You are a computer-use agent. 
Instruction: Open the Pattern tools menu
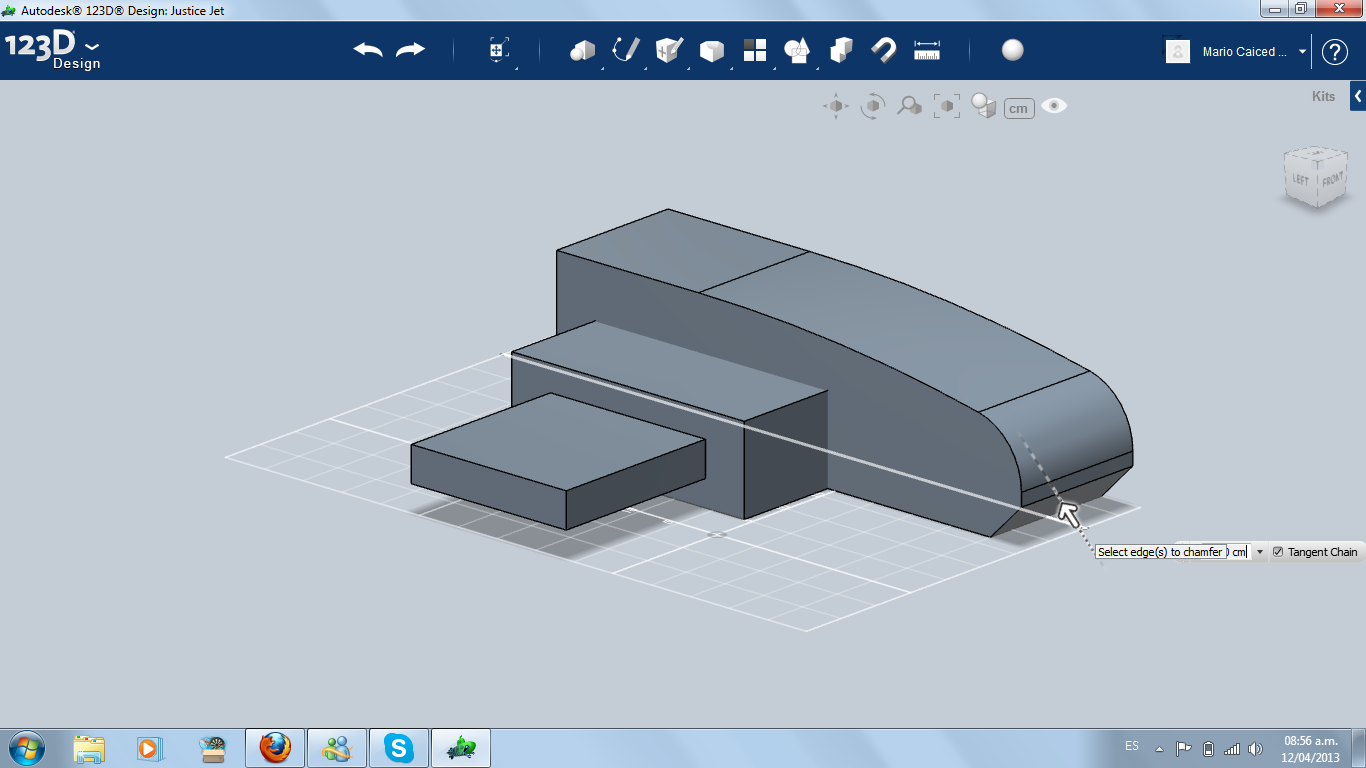(755, 50)
